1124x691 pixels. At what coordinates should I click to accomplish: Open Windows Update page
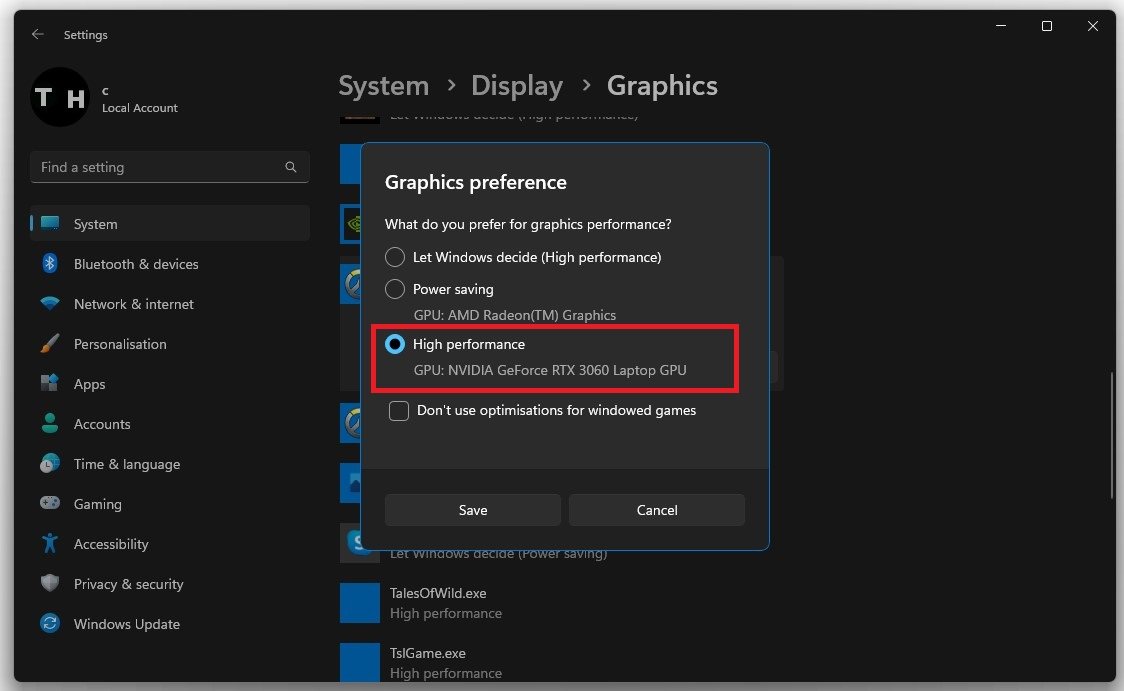(x=126, y=624)
